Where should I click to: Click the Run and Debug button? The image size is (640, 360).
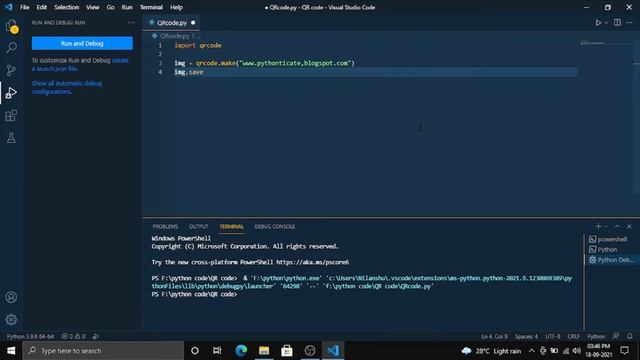click(82, 43)
